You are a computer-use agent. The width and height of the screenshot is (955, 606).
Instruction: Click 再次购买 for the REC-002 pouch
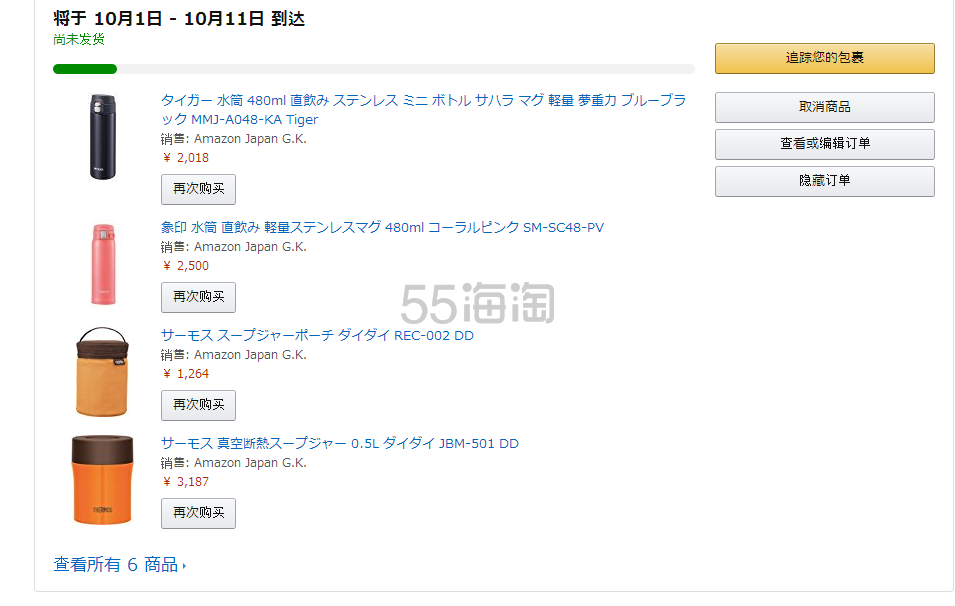coord(198,405)
